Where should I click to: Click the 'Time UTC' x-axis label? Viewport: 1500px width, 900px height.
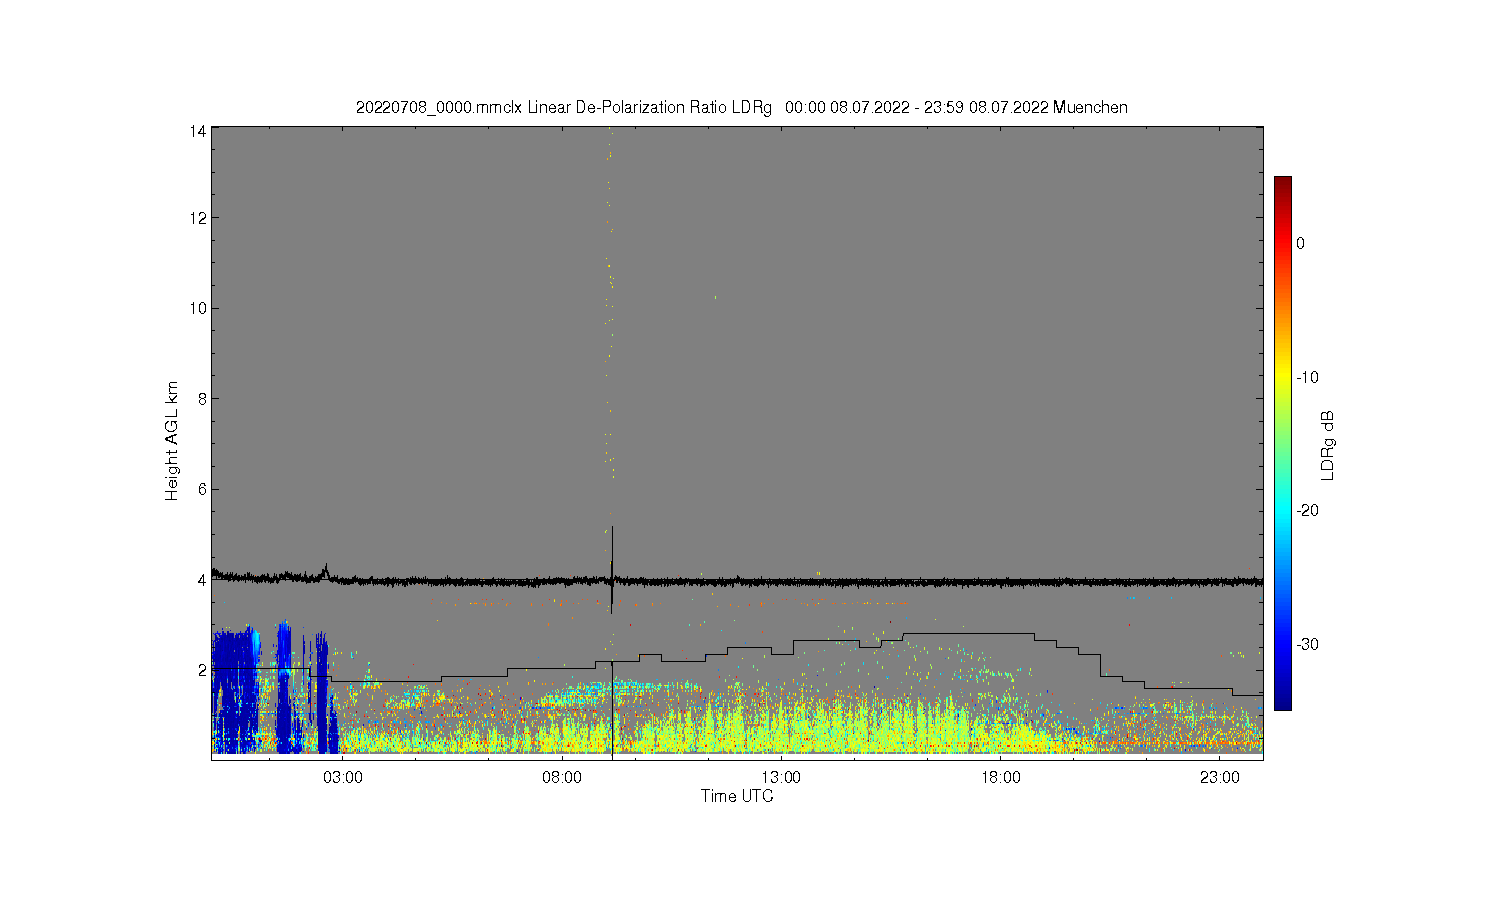[x=737, y=796]
